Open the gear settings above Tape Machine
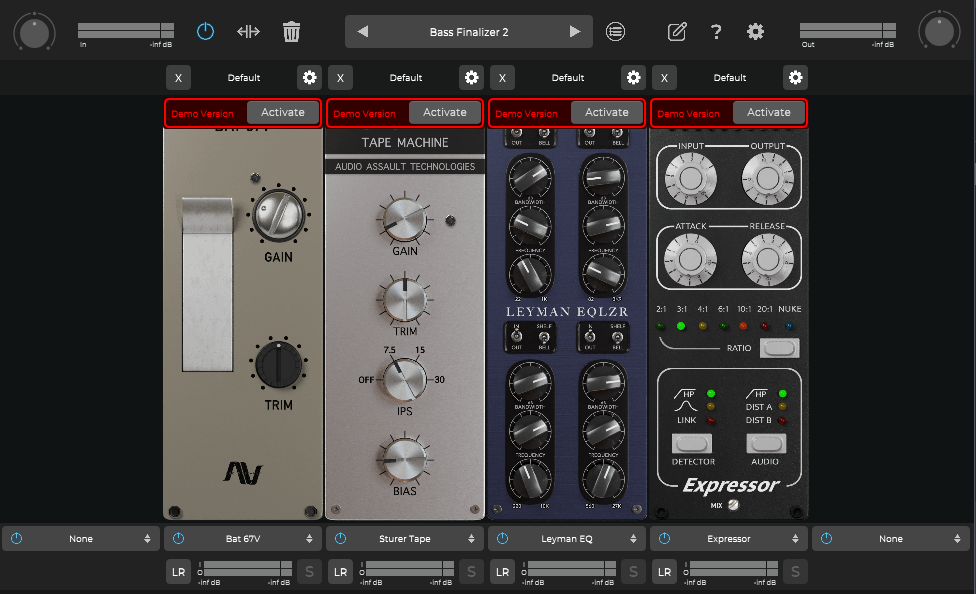Viewport: 976px width, 594px height. coord(471,78)
